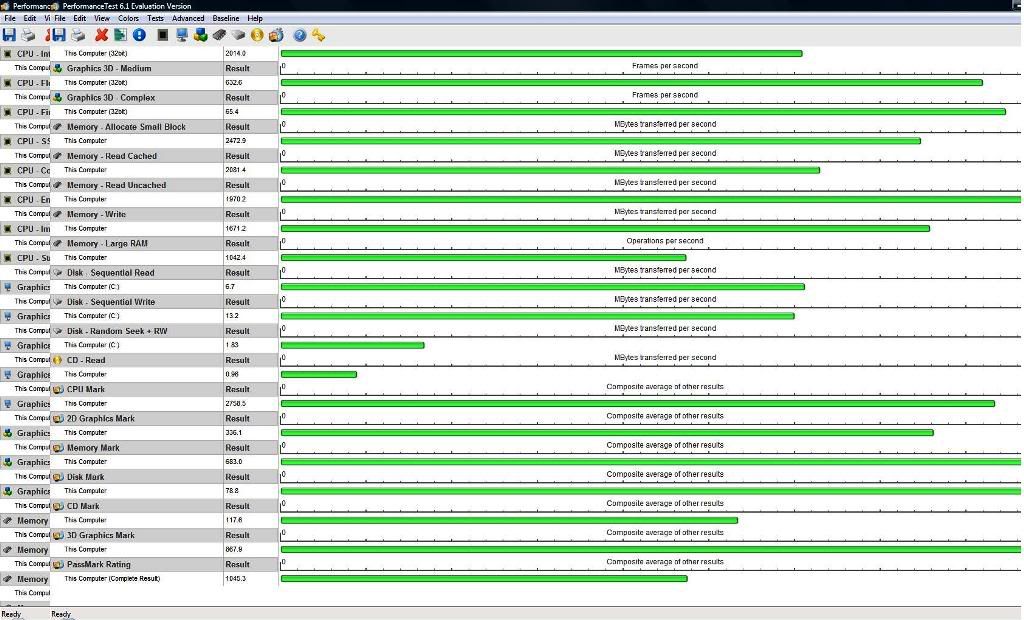Select the Disk Mark heading
Screen dimensions: 1024x620
[86, 477]
